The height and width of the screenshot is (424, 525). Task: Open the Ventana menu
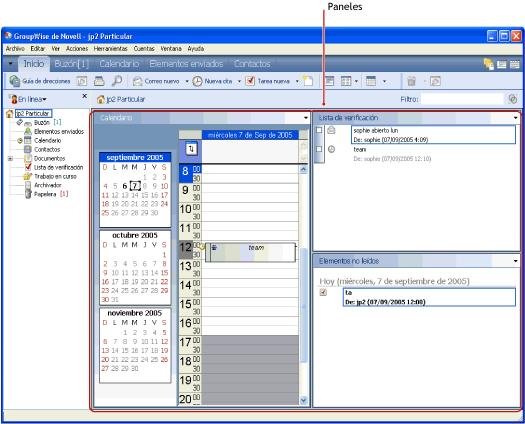(x=171, y=49)
